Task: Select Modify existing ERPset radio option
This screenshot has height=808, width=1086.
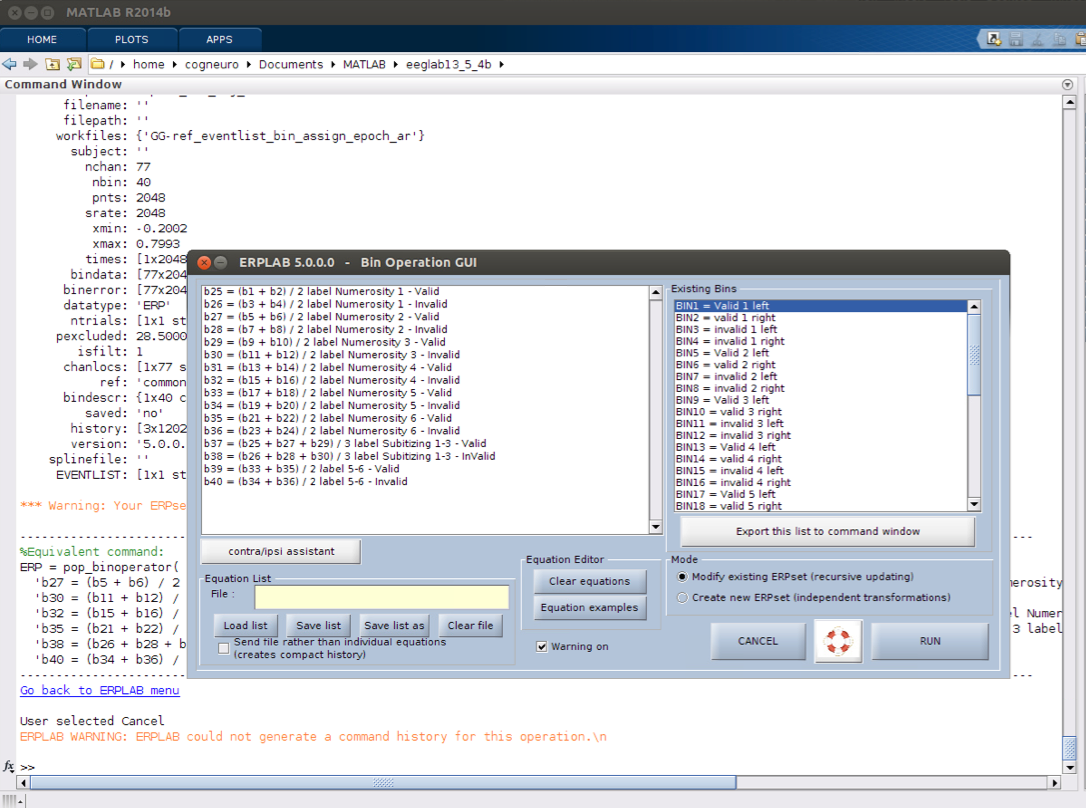Action: [x=682, y=577]
